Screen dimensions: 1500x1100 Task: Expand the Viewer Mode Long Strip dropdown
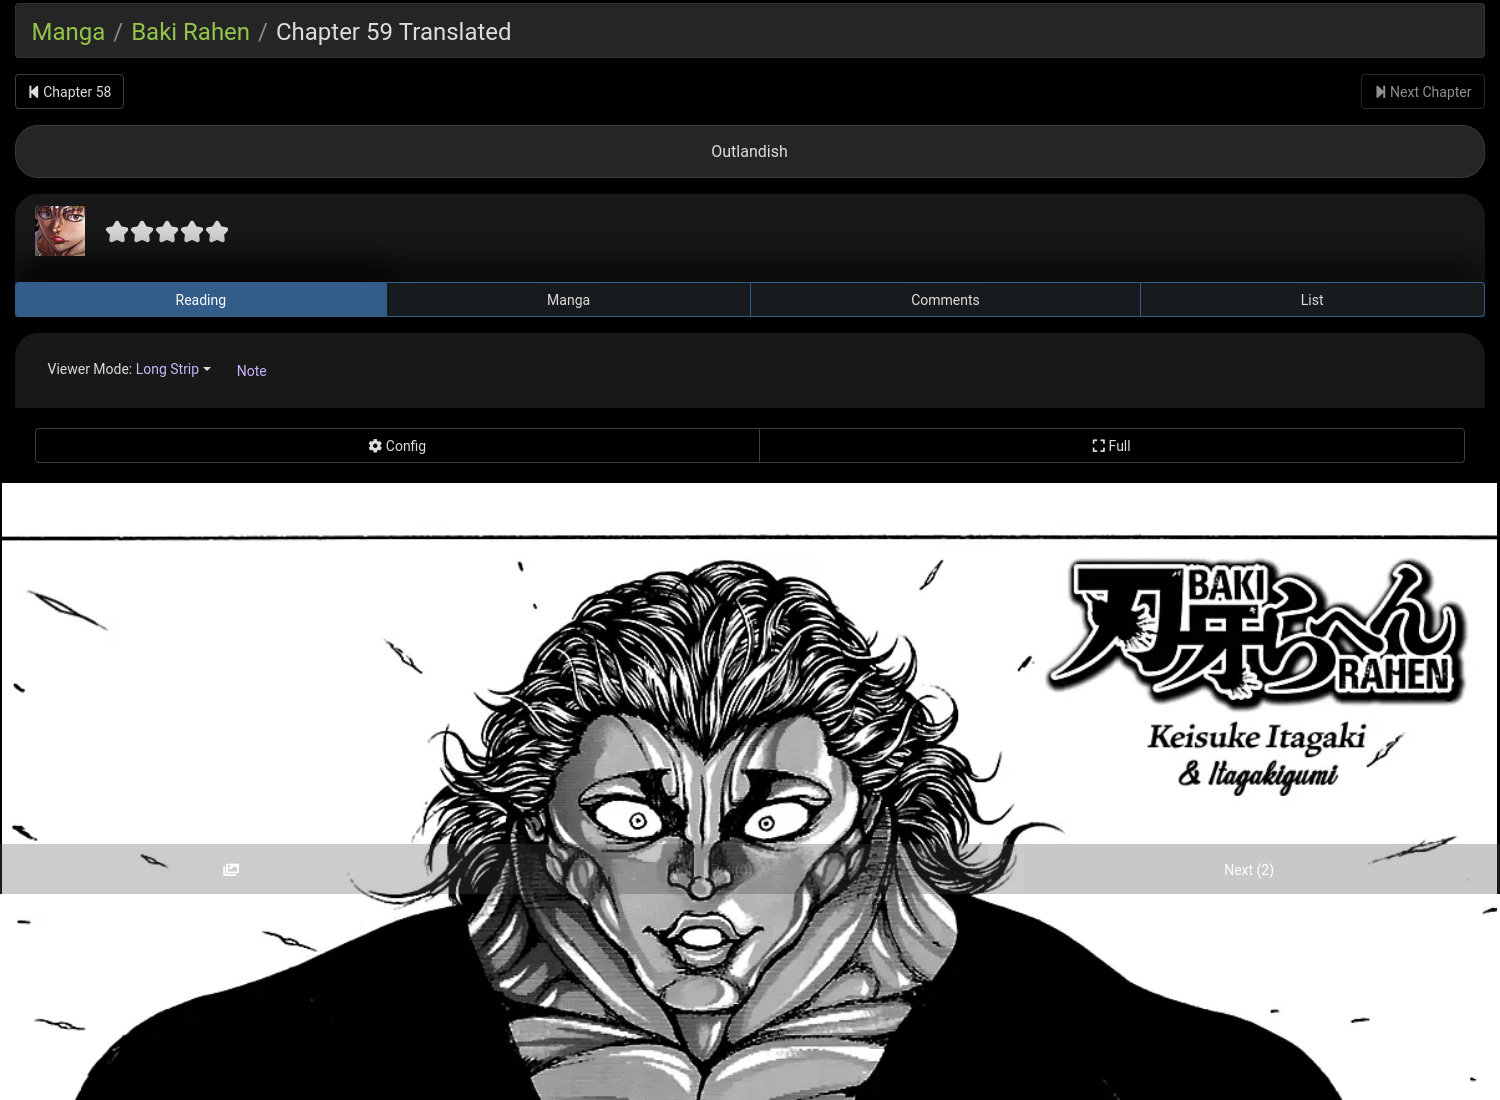coord(173,369)
